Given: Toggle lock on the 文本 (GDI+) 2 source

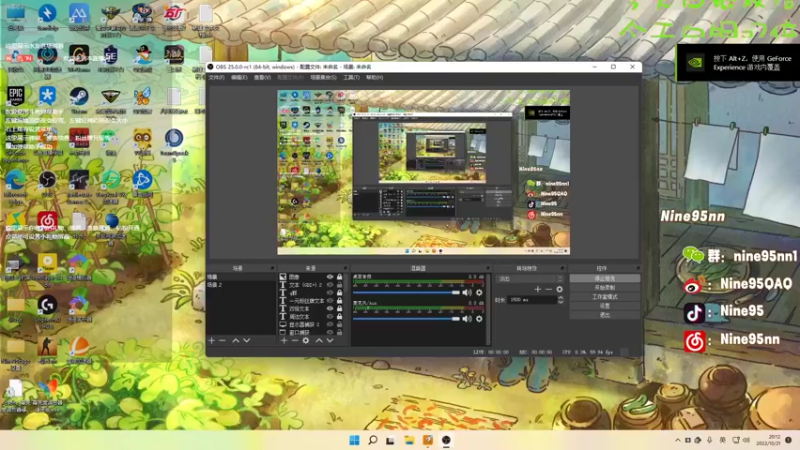Looking at the screenshot, I should click(339, 285).
